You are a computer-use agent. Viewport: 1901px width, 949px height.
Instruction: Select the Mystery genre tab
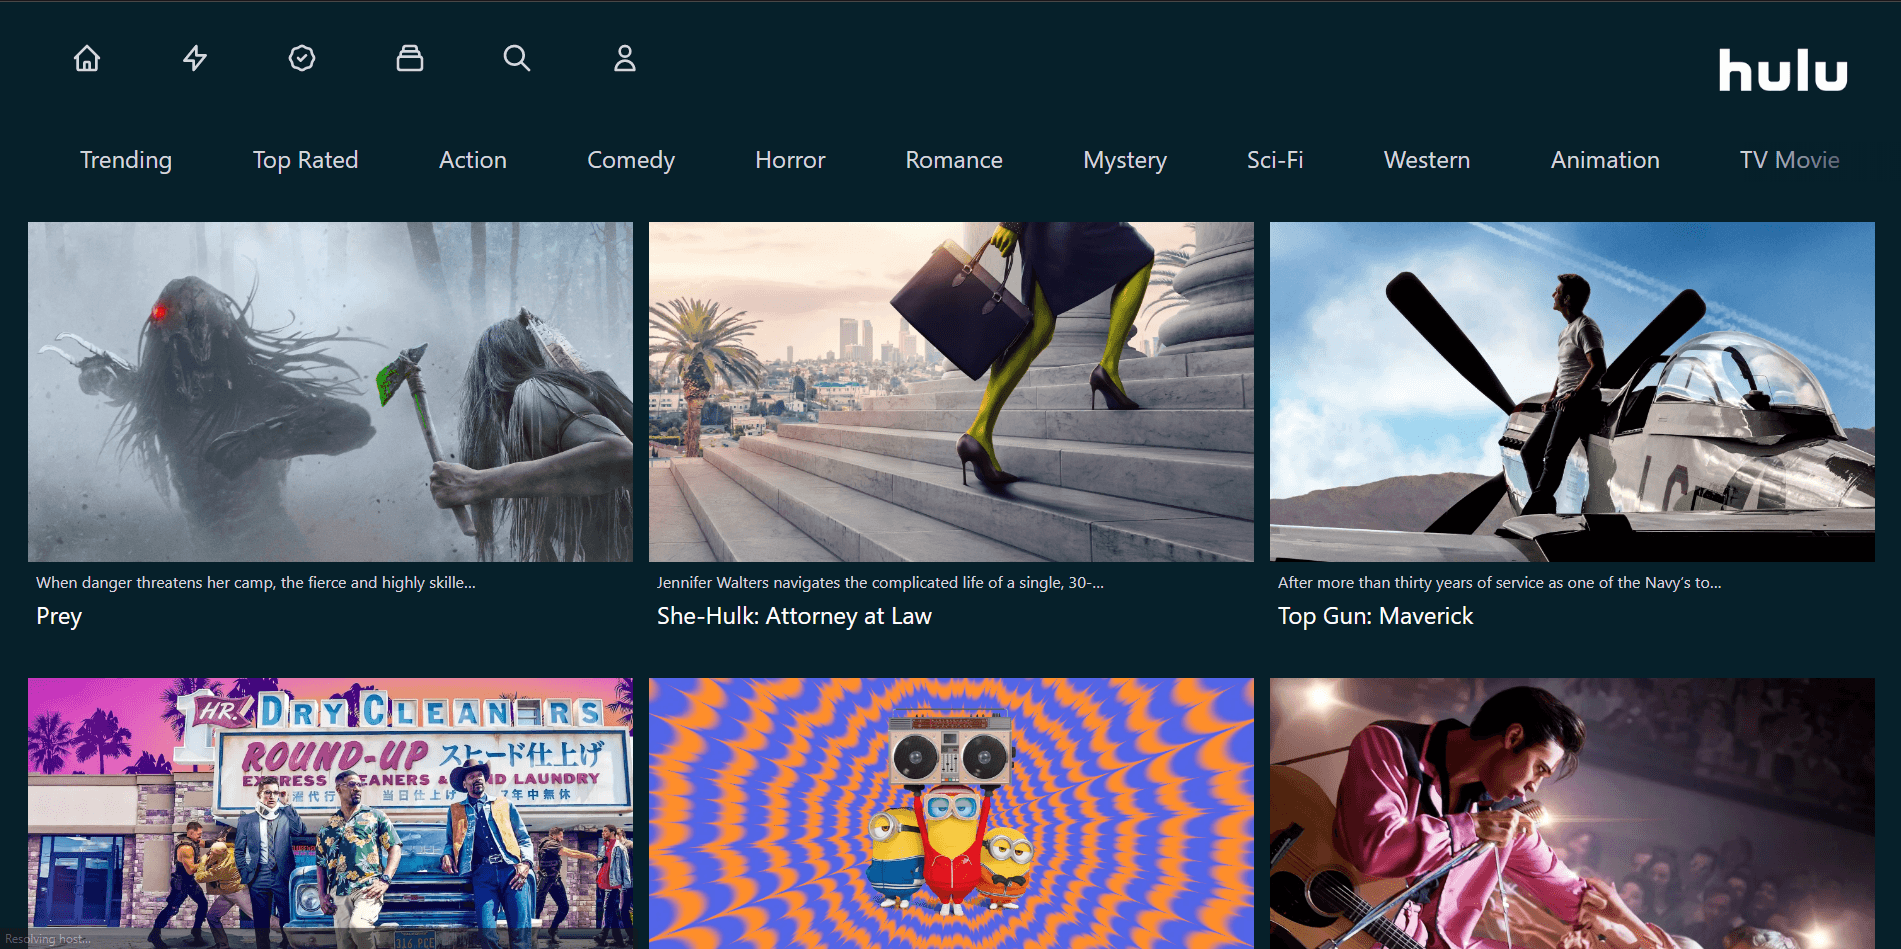tap(1125, 160)
